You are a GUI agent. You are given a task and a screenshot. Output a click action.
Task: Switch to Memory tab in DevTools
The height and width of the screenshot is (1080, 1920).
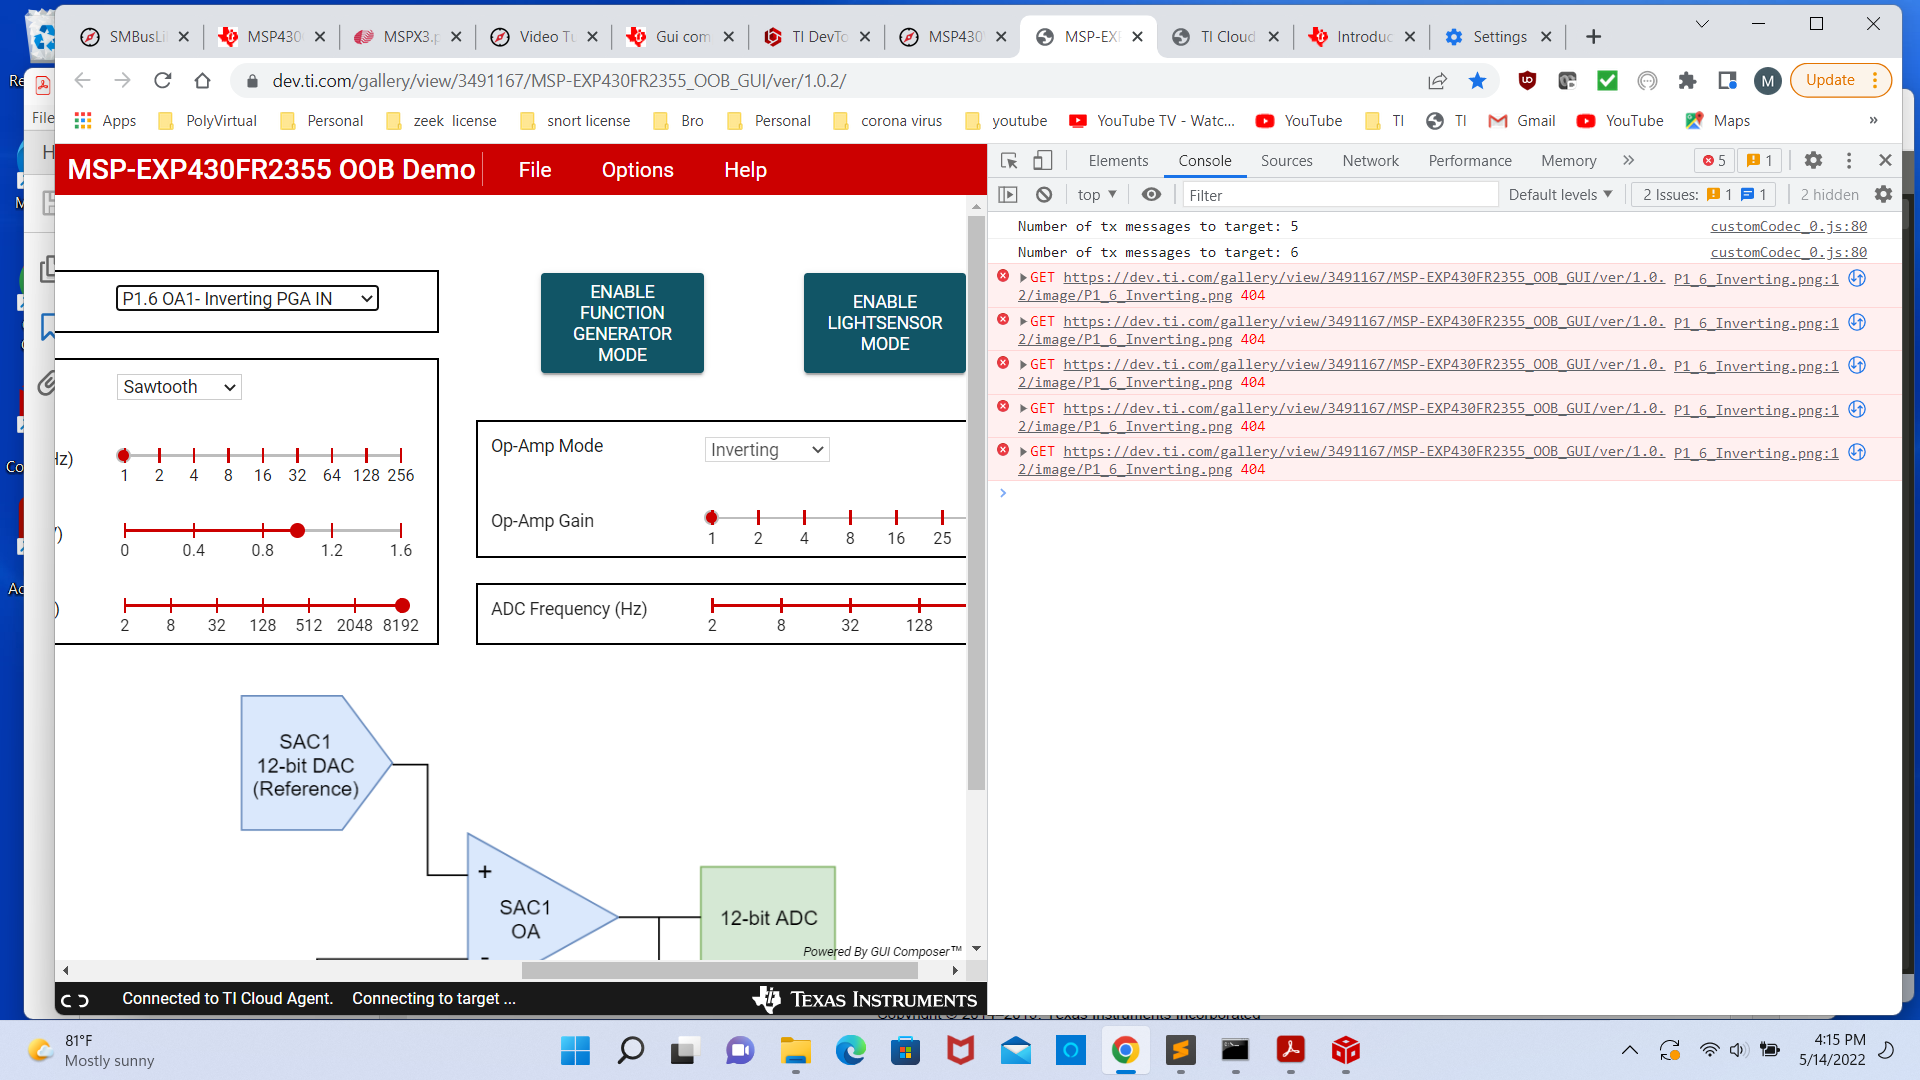[x=1568, y=160]
